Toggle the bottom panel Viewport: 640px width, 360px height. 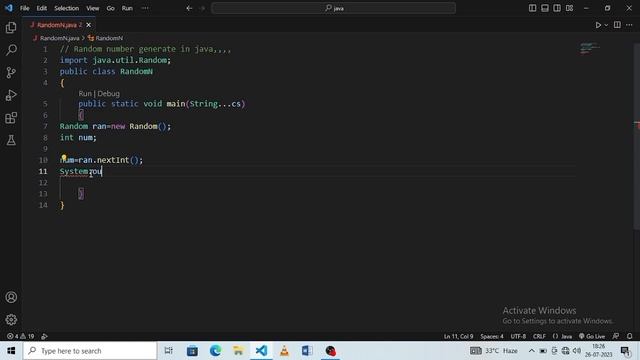[x=544, y=8]
